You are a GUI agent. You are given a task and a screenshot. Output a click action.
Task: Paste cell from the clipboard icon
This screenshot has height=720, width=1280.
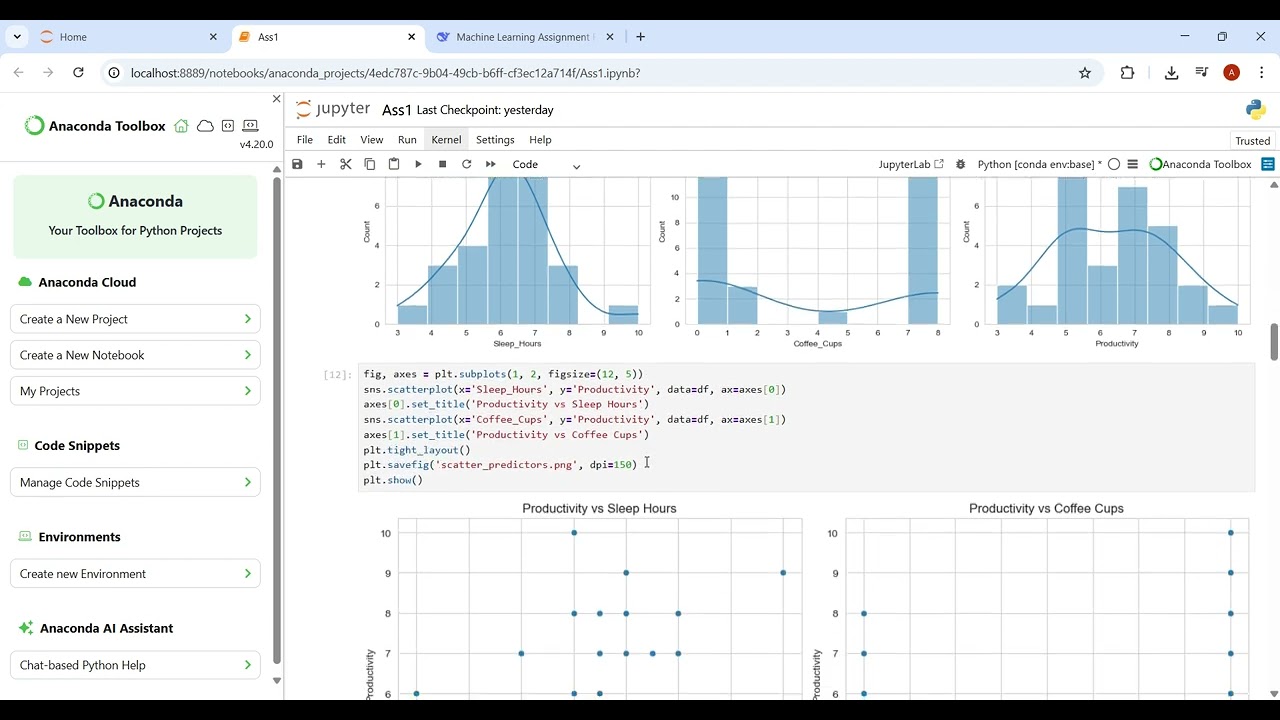(394, 164)
